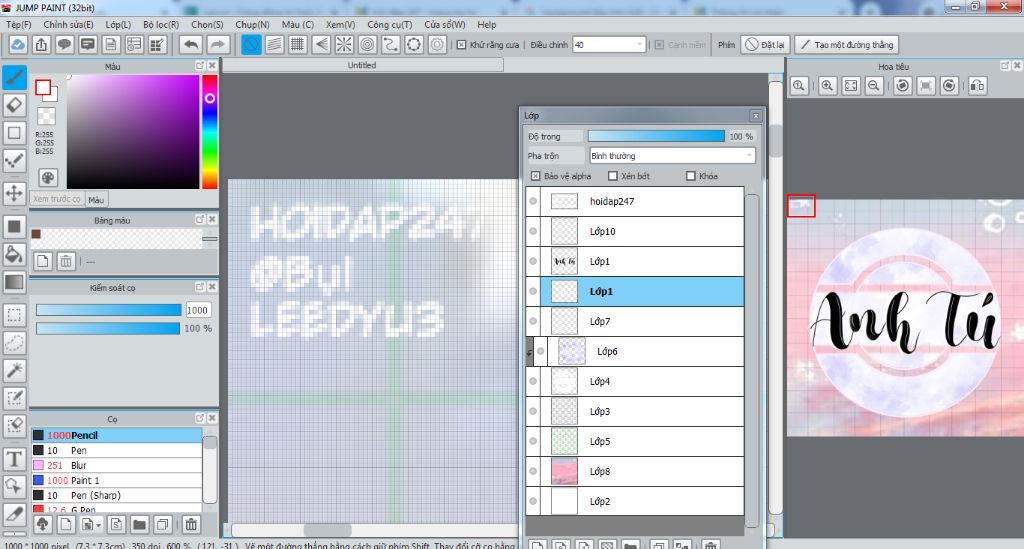Click Đặt lại button
This screenshot has width=1024, height=549.
pyautogui.click(x=765, y=44)
